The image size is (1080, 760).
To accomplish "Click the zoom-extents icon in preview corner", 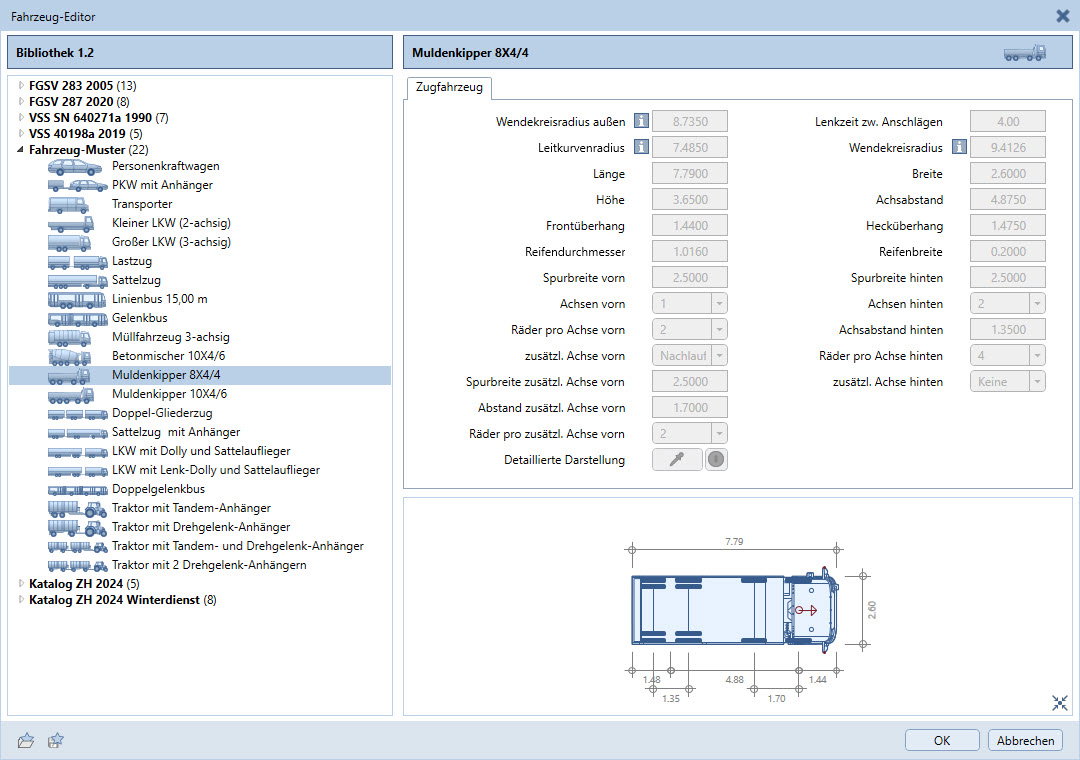I will [x=1060, y=703].
